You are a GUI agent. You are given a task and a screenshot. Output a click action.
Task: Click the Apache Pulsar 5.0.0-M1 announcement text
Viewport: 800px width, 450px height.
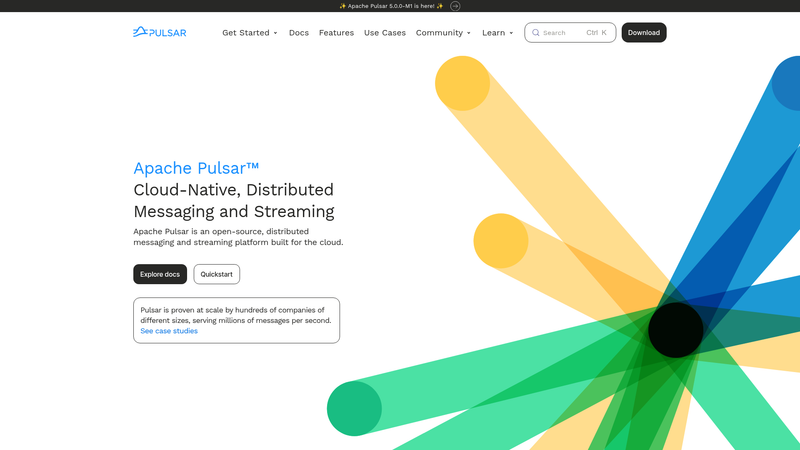click(391, 6)
